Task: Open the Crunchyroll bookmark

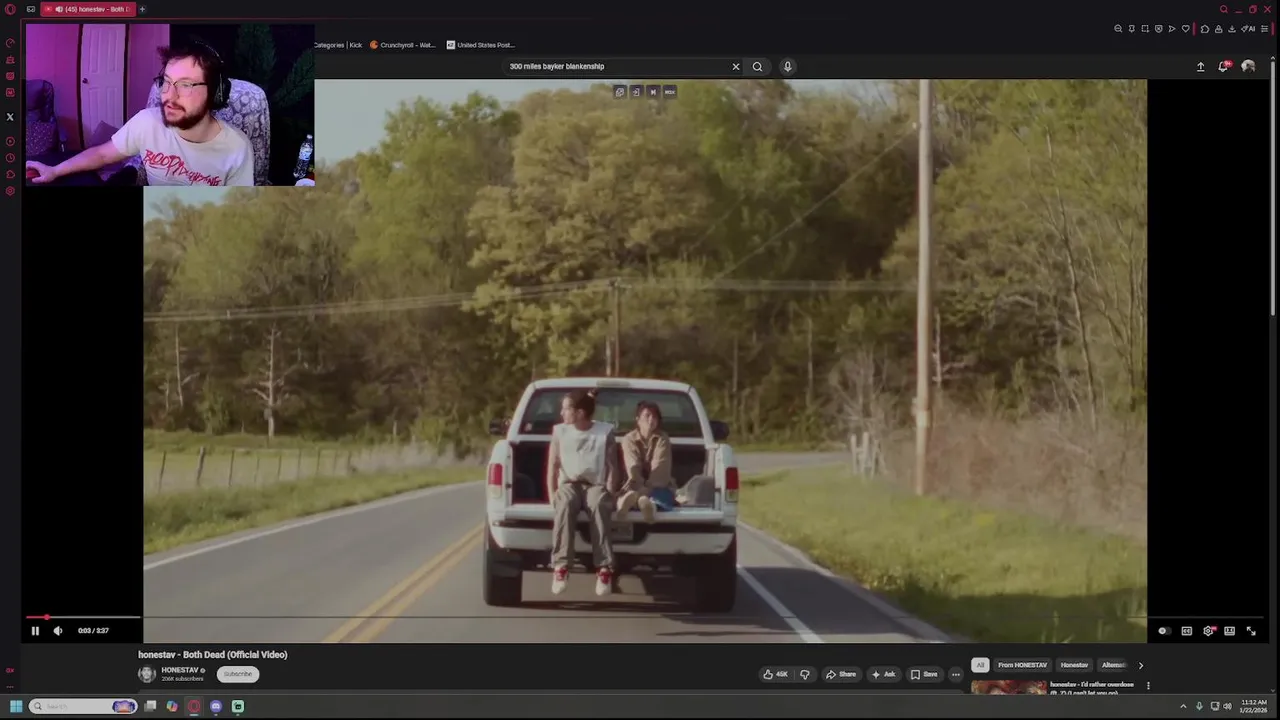Action: tap(403, 45)
